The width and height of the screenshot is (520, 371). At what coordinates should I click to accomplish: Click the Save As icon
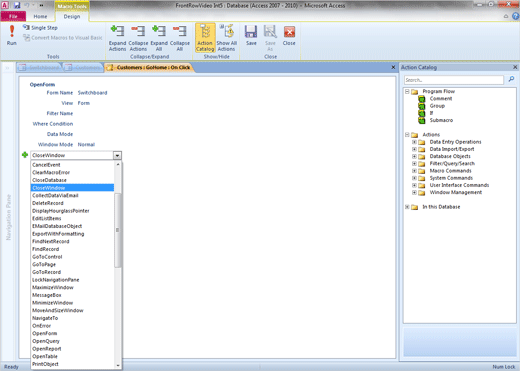click(x=270, y=38)
